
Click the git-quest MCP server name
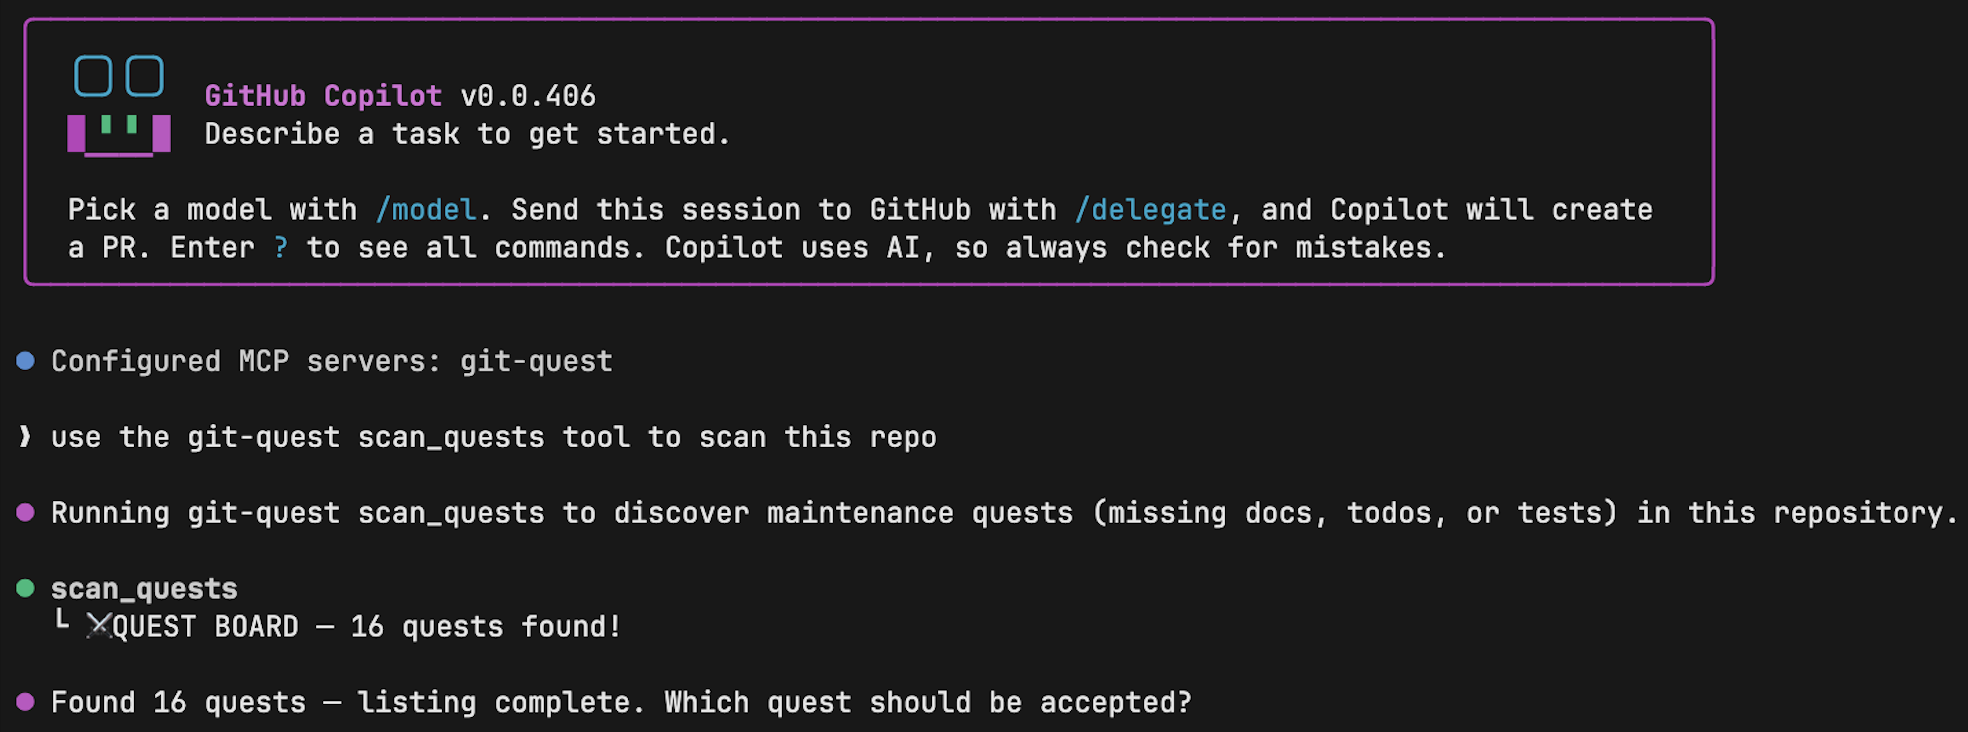tap(536, 361)
